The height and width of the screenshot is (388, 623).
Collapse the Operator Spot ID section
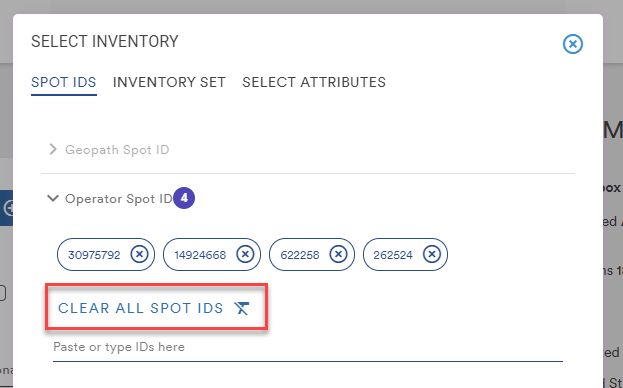(53, 198)
